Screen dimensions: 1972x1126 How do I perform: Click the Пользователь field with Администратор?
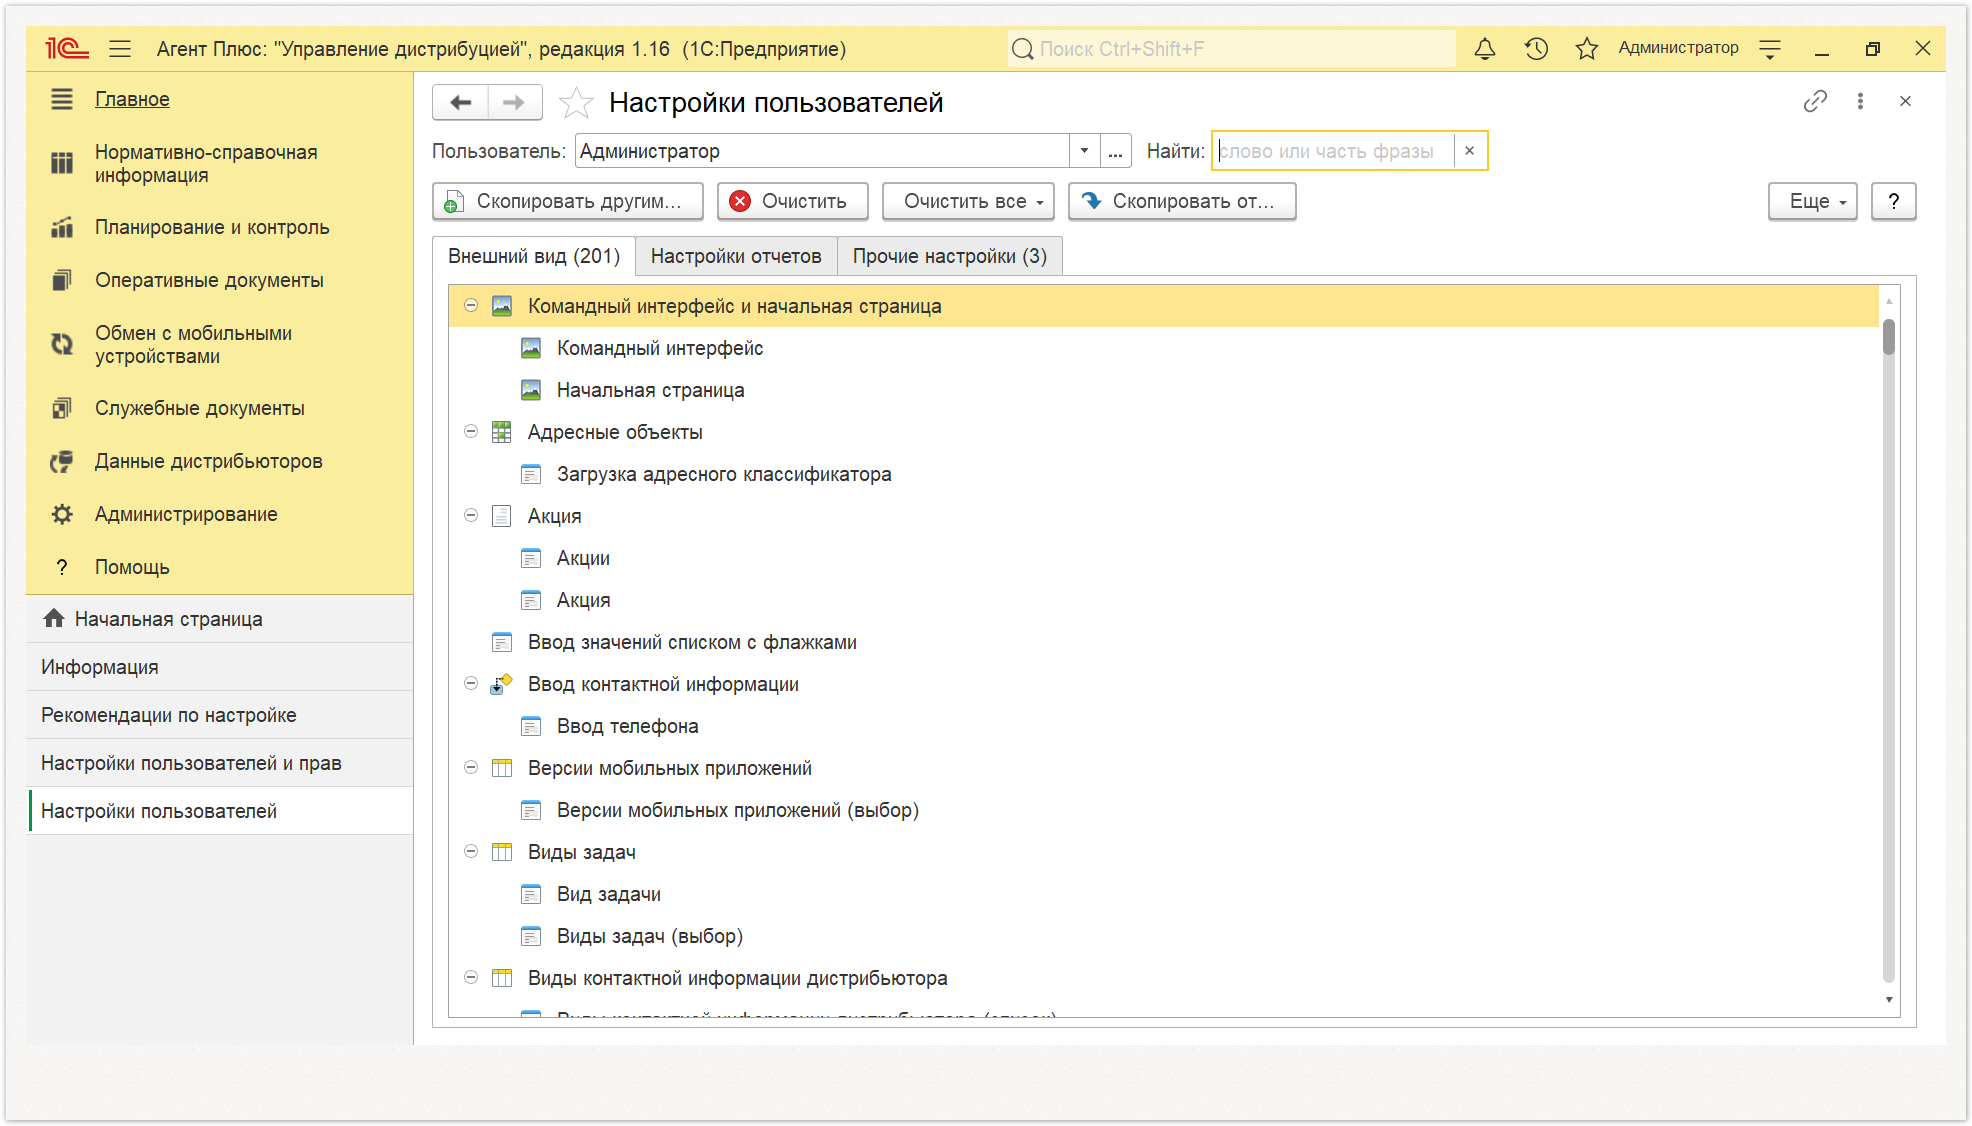click(x=822, y=151)
